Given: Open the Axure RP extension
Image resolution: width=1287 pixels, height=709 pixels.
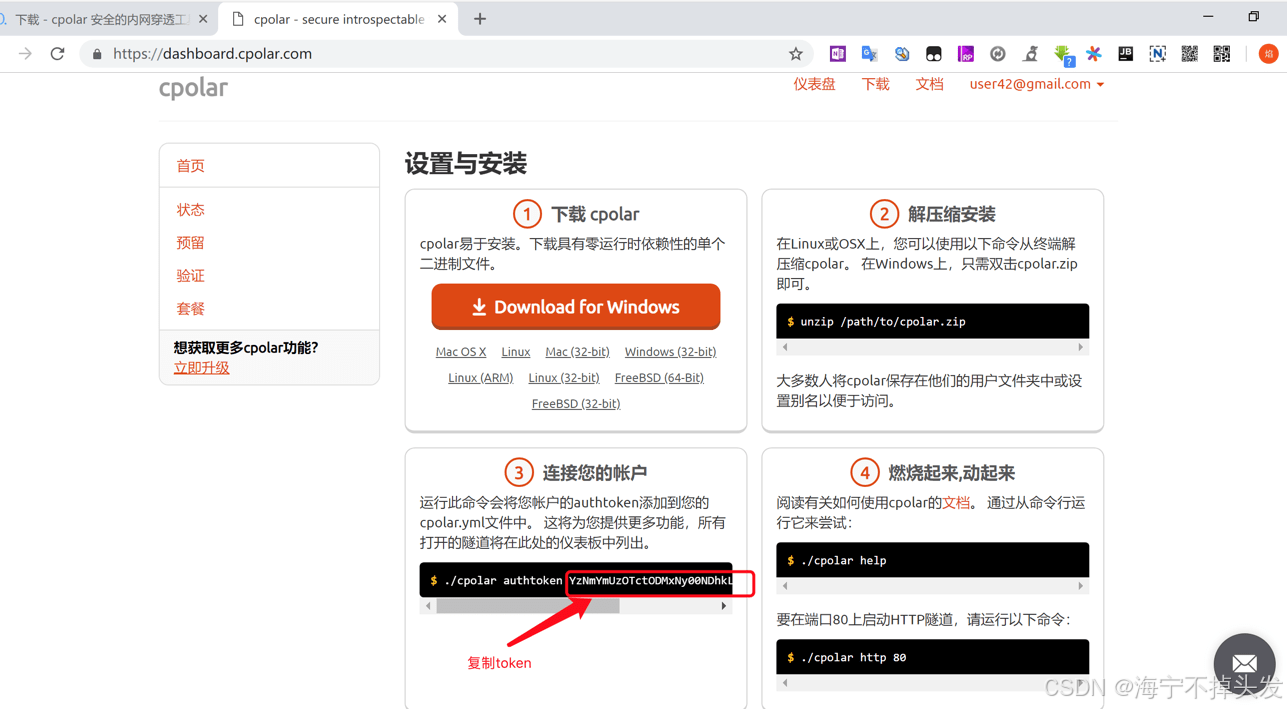Looking at the screenshot, I should (966, 54).
